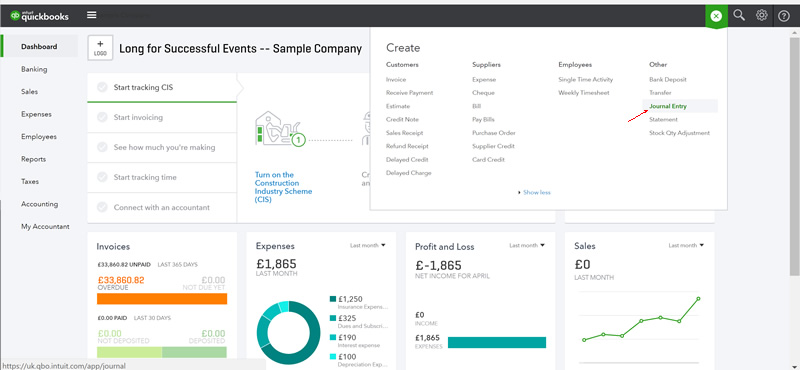
Task: Click check circle beside Connect with an accountant
Action: tap(102, 207)
